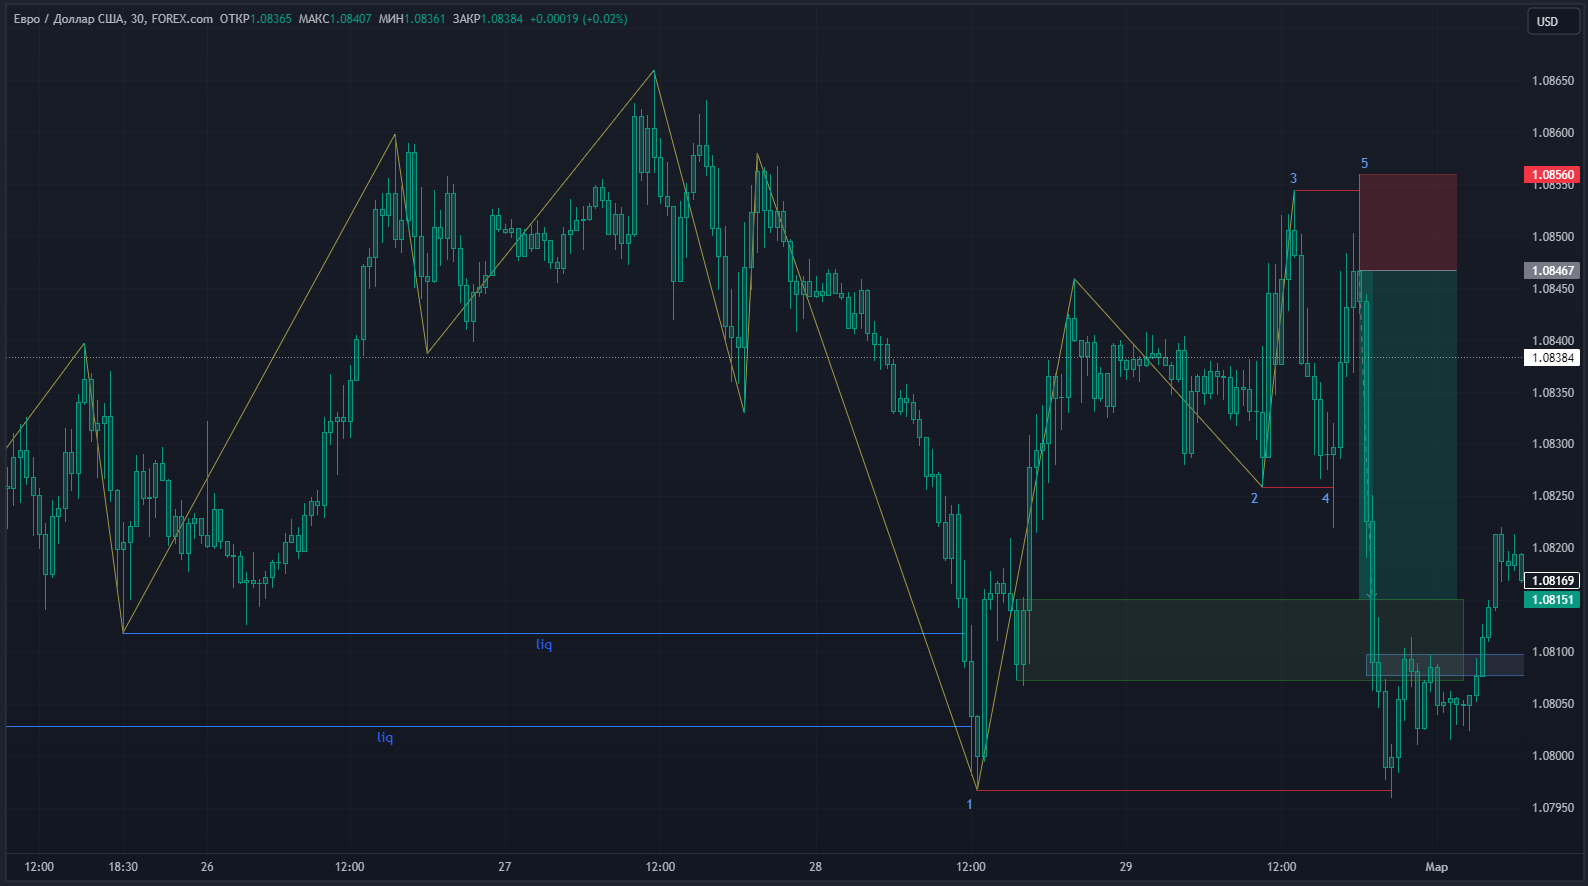Click the МИН 1.08361 low value

coord(412,19)
